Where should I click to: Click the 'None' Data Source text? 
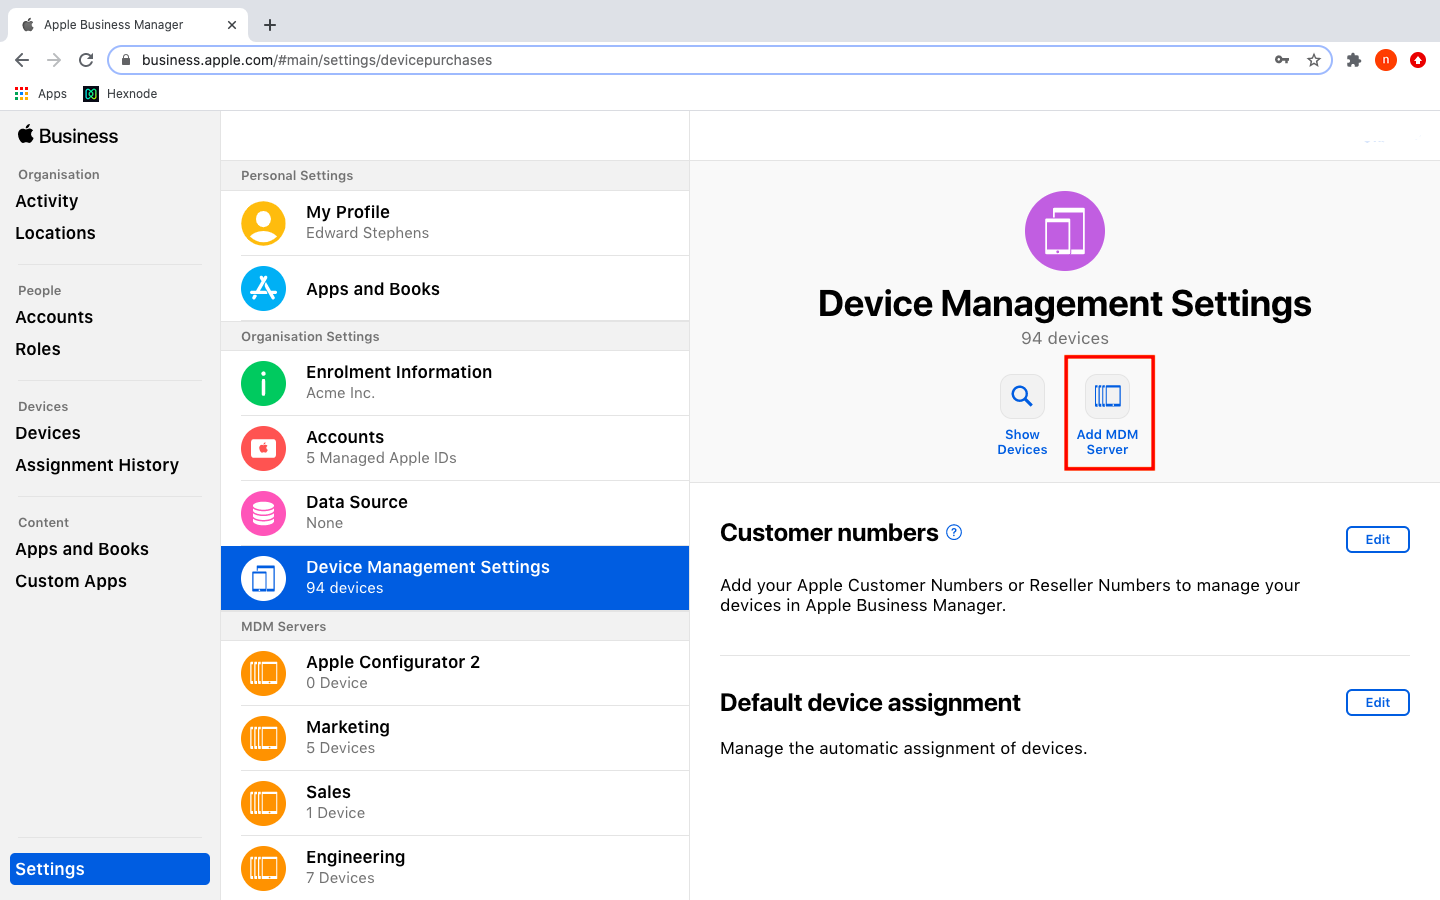pos(324,523)
